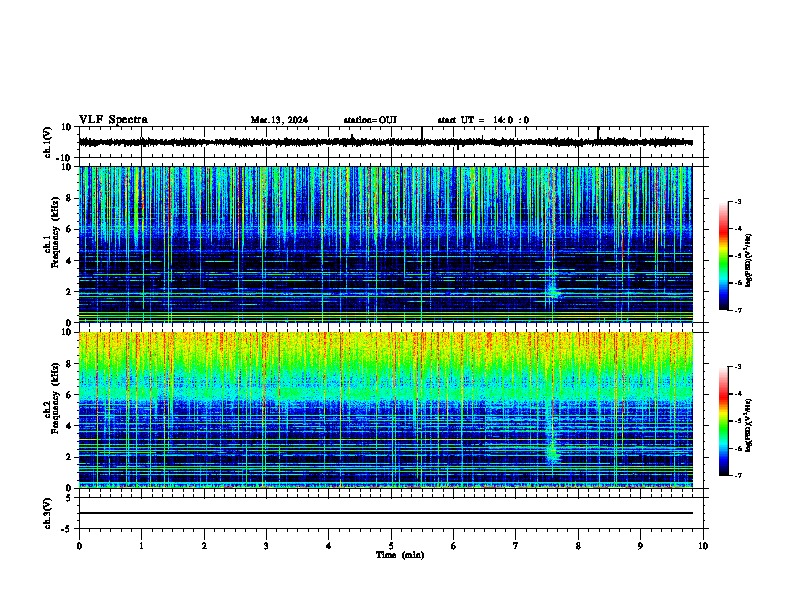Click the ch.2 spectrogram color scale bar

click(x=723, y=421)
